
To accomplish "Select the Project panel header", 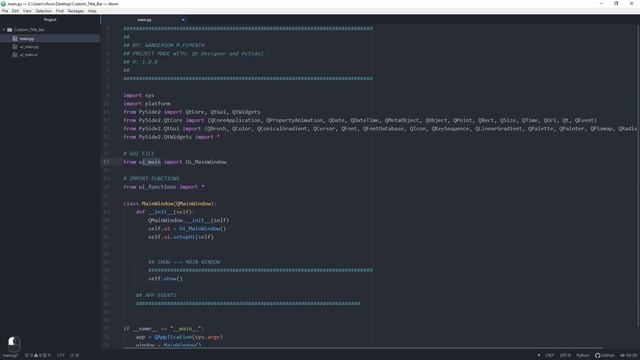I will [50, 20].
